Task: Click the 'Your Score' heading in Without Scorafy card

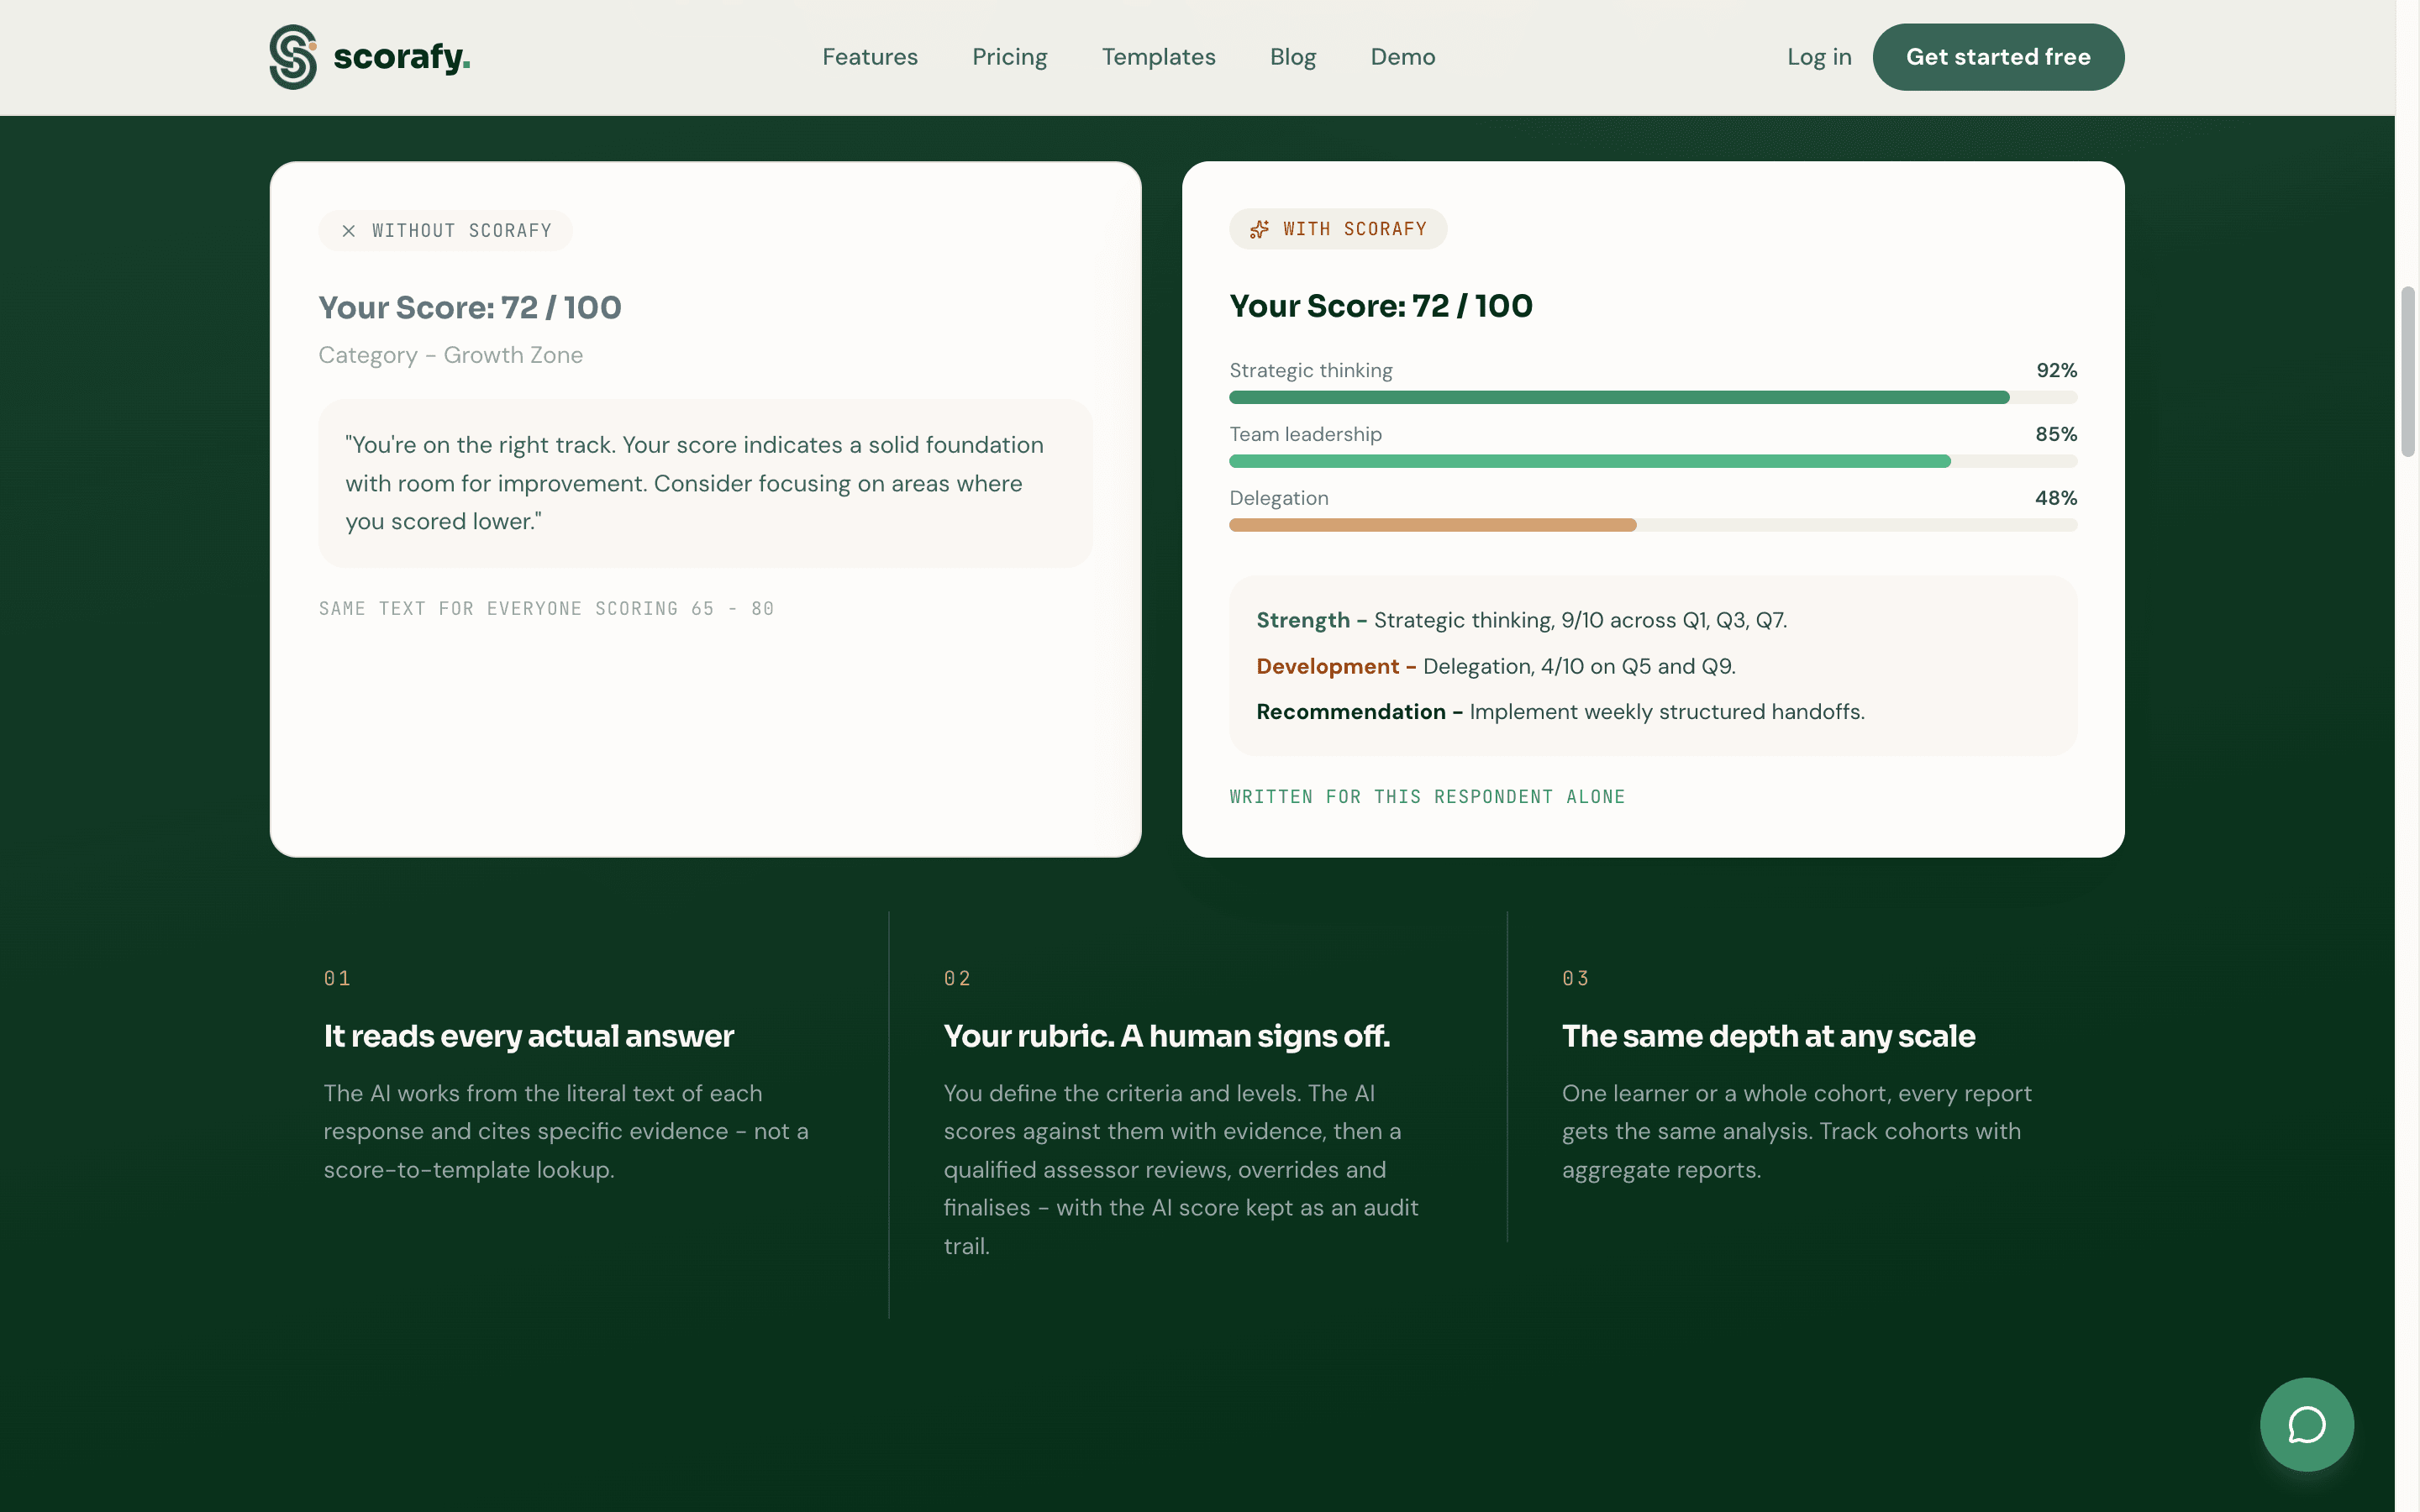Action: coord(469,307)
